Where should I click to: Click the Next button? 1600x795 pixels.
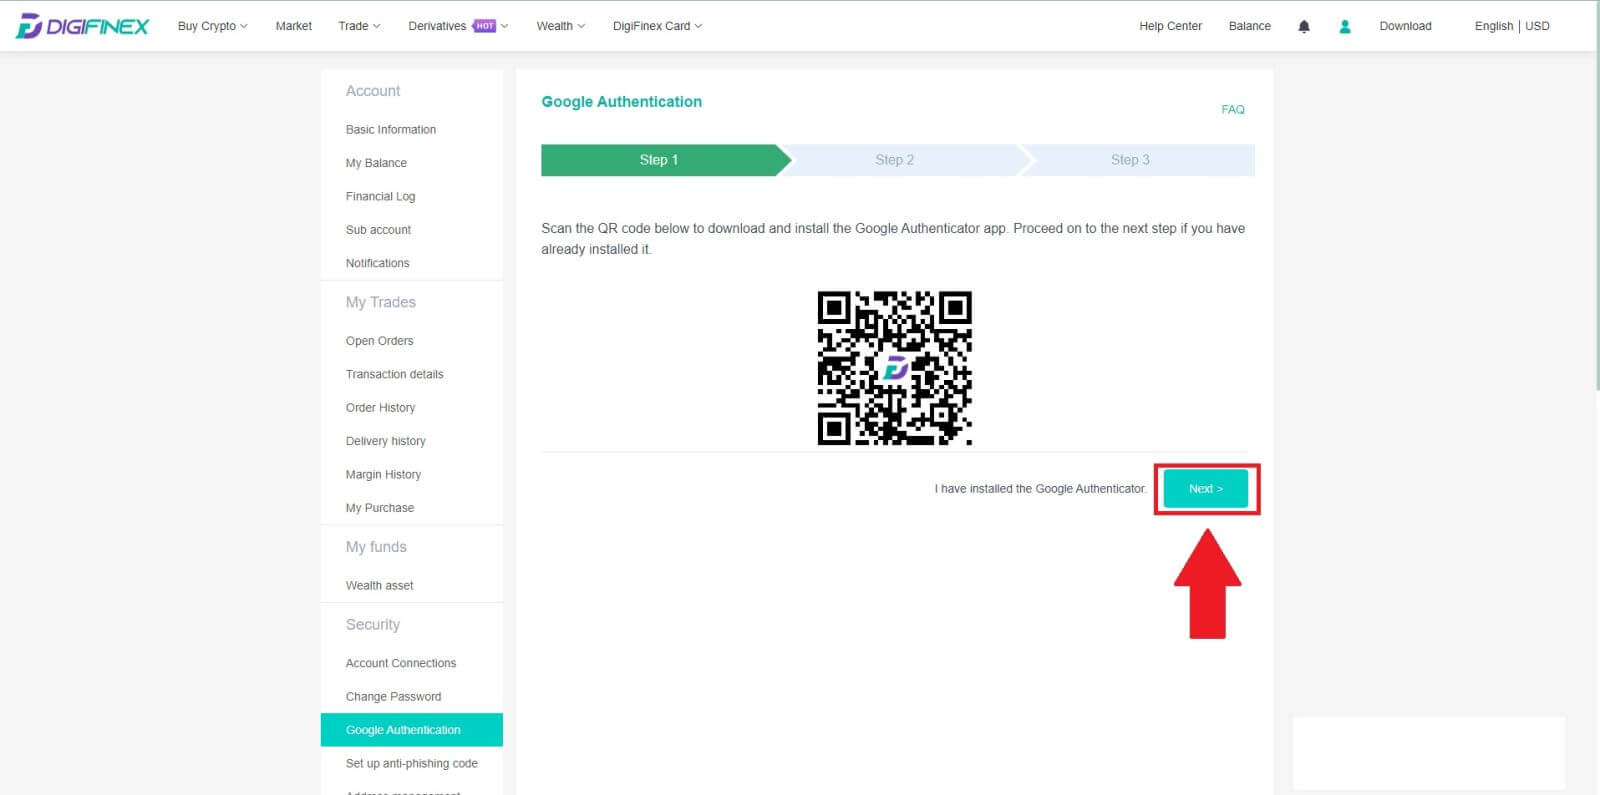(1205, 489)
